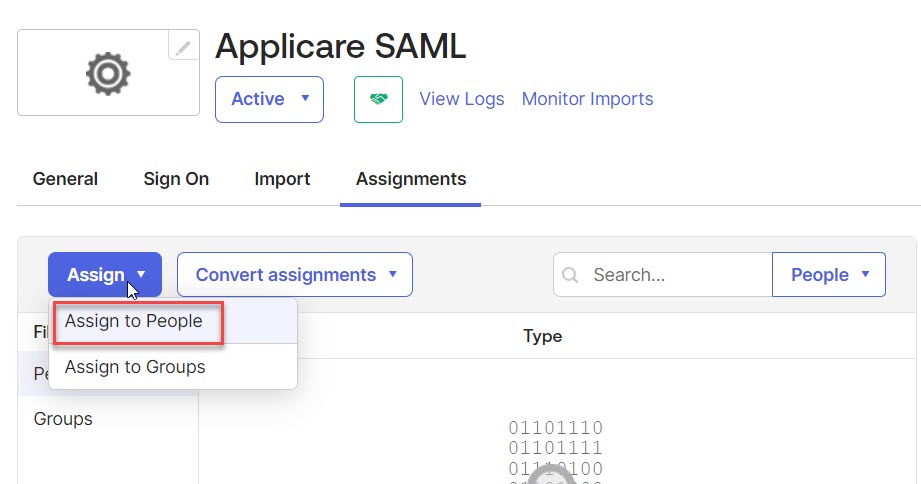The height and width of the screenshot is (484, 921).
Task: Click the Type column header
Action: point(542,336)
